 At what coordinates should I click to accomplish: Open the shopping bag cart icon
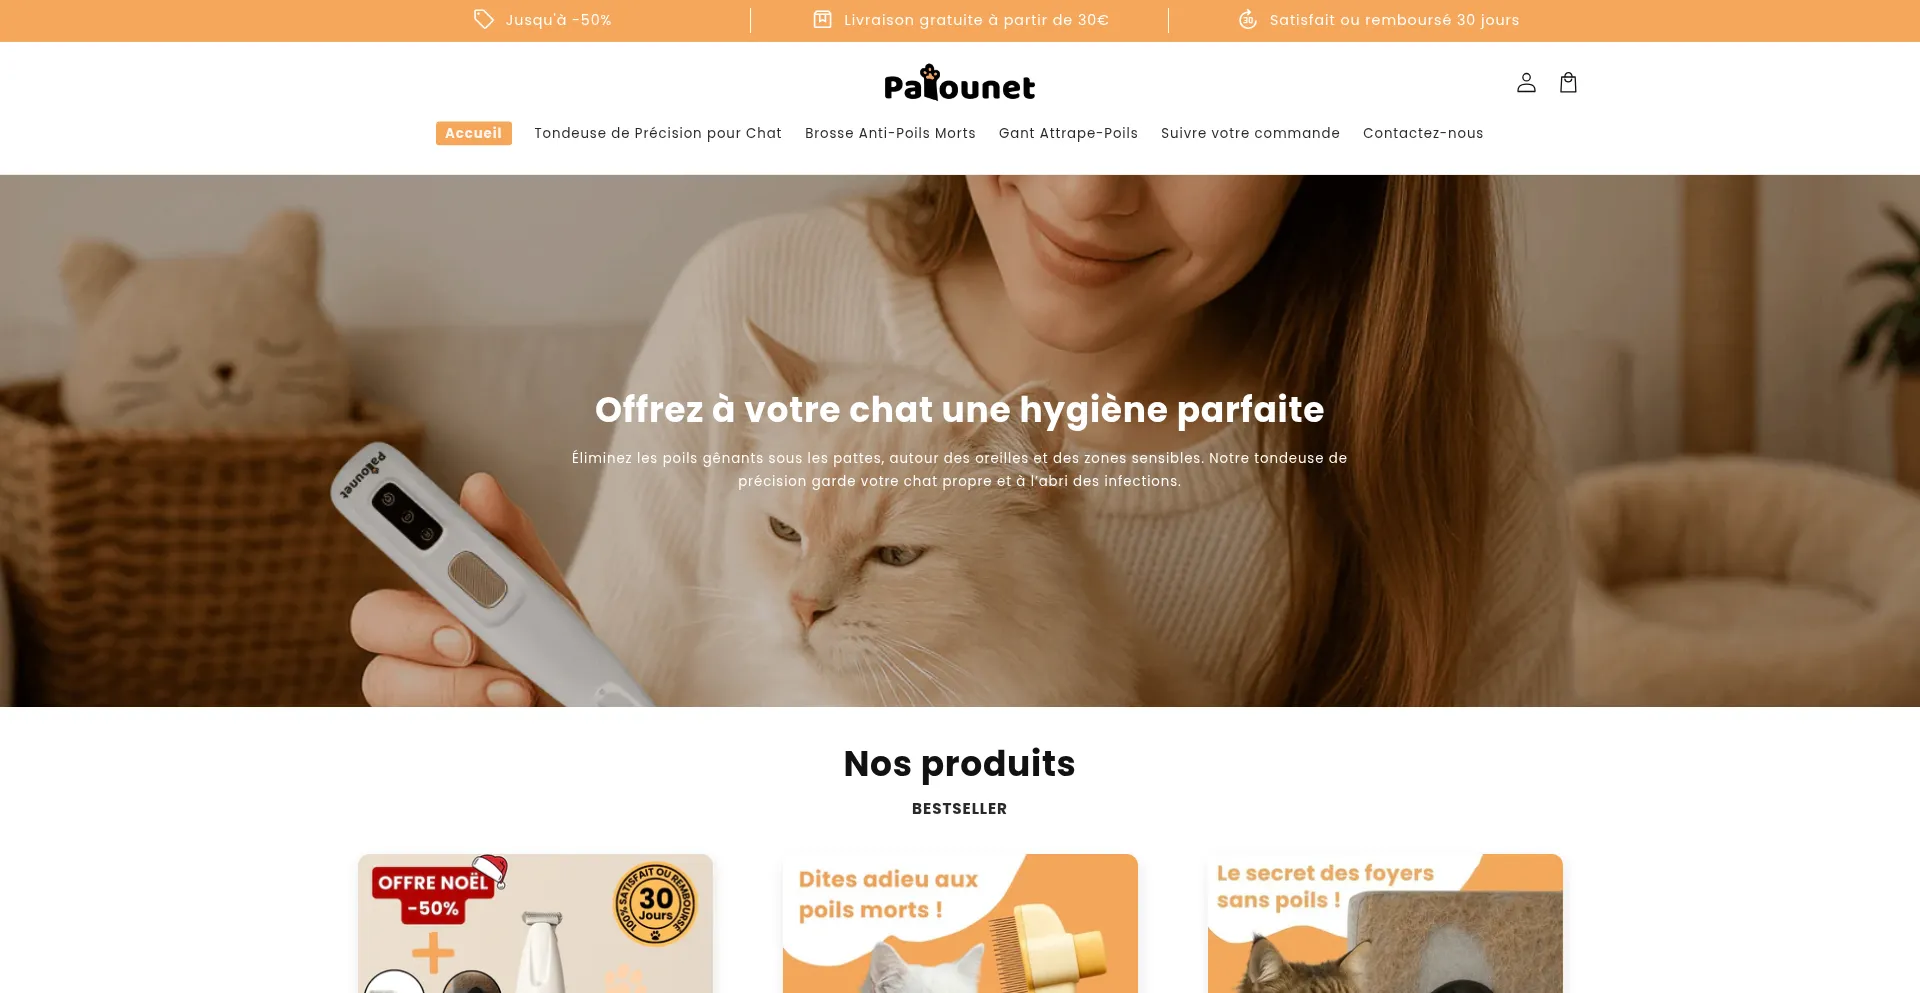click(x=1568, y=83)
